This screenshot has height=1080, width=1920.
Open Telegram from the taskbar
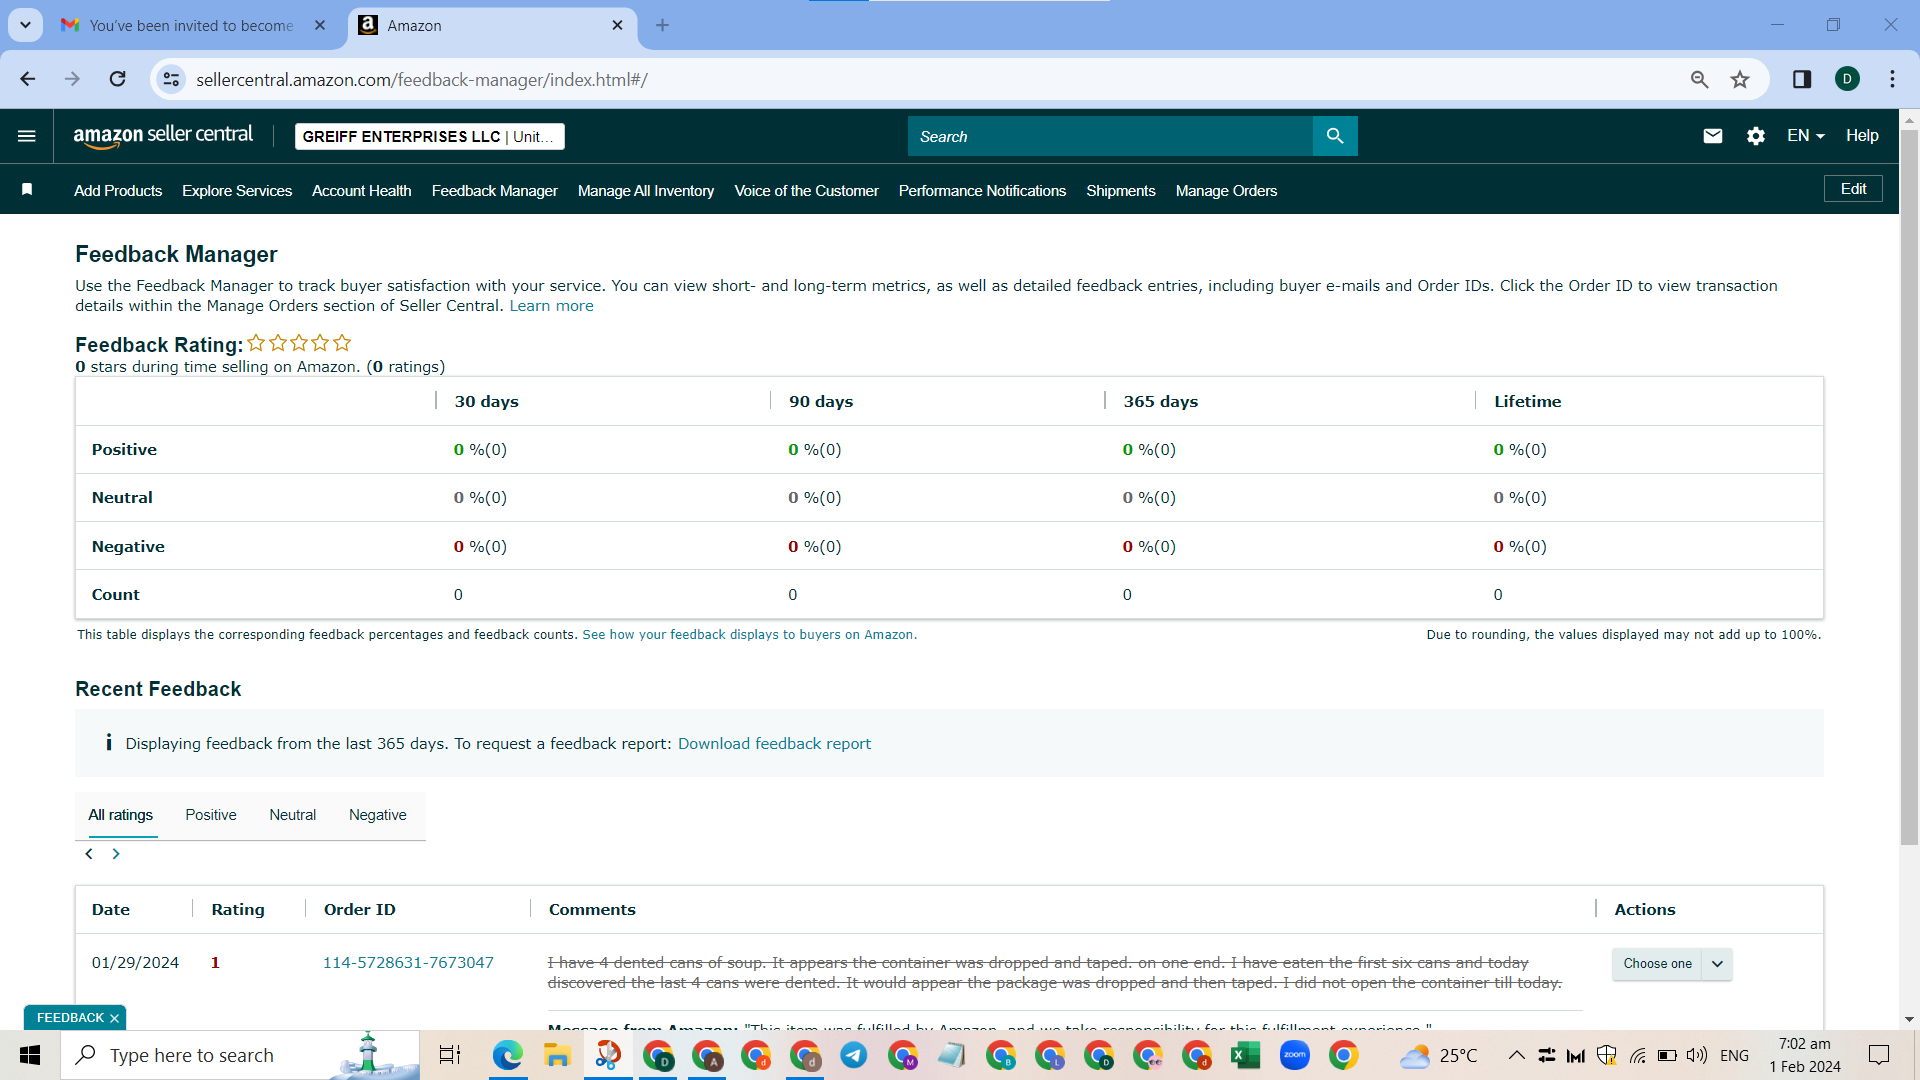854,1056
